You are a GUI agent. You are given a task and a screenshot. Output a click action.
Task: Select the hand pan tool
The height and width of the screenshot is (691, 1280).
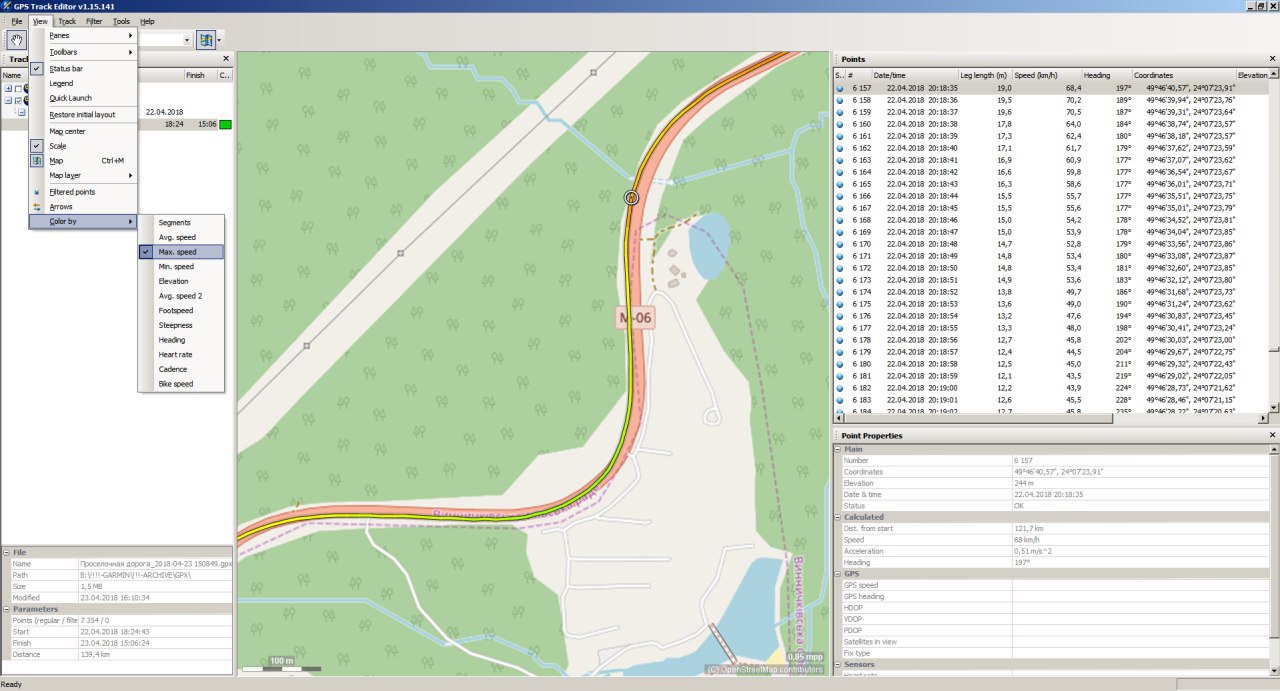tap(16, 40)
